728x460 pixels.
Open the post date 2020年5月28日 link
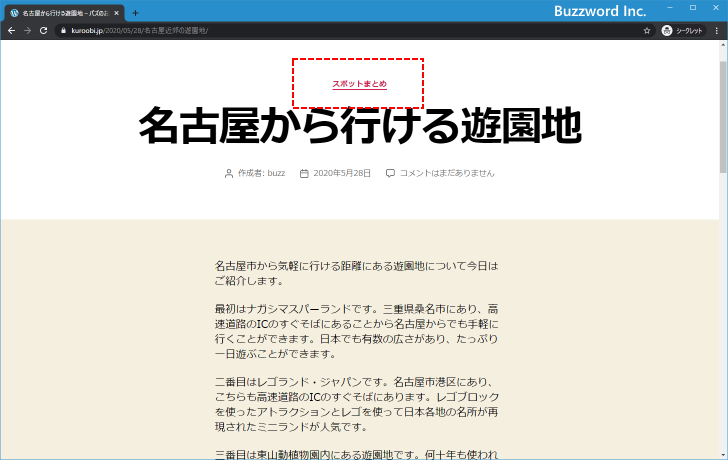(x=342, y=173)
